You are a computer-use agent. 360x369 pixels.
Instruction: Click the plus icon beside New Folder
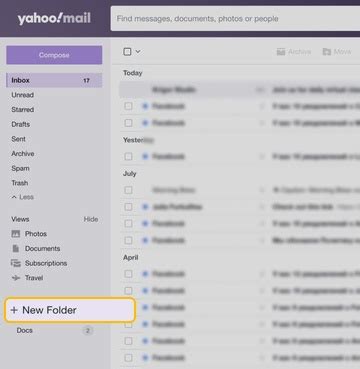(14, 310)
